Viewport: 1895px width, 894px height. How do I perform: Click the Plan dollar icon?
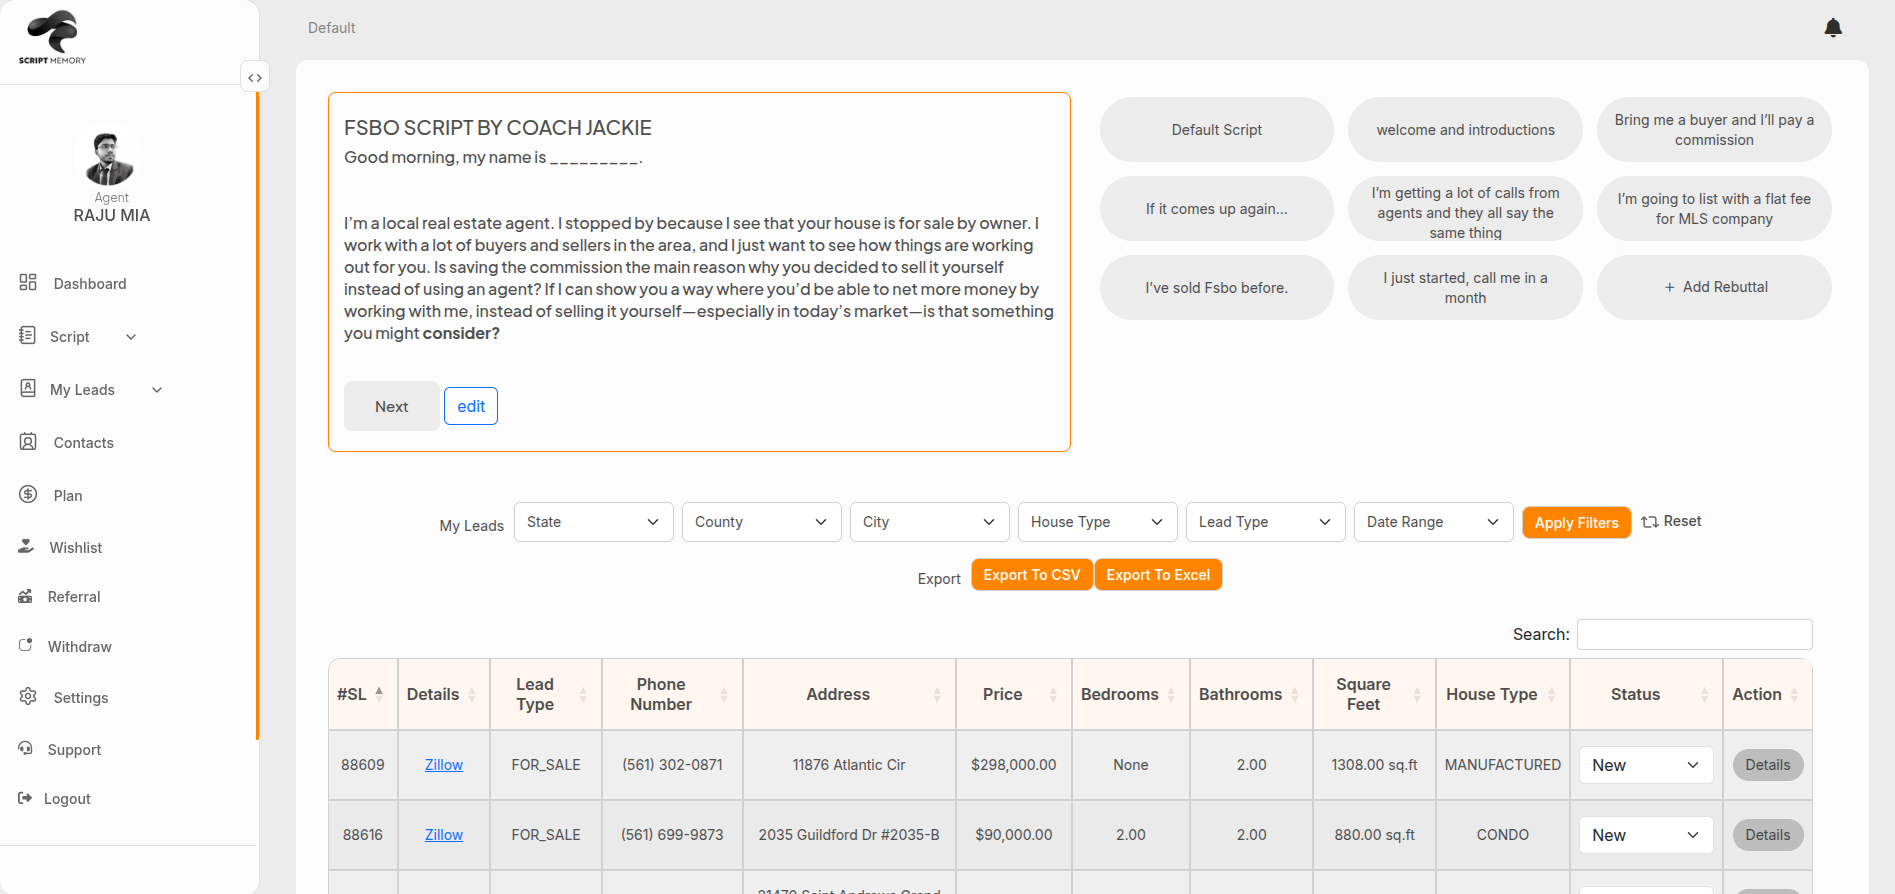pos(28,495)
